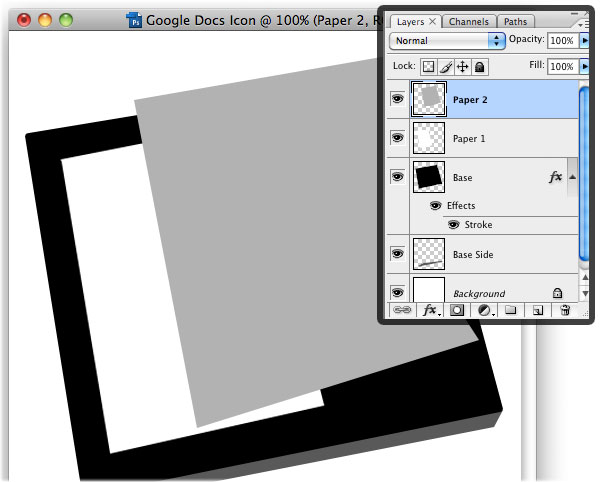Click the Base layer thumbnail

429,177
